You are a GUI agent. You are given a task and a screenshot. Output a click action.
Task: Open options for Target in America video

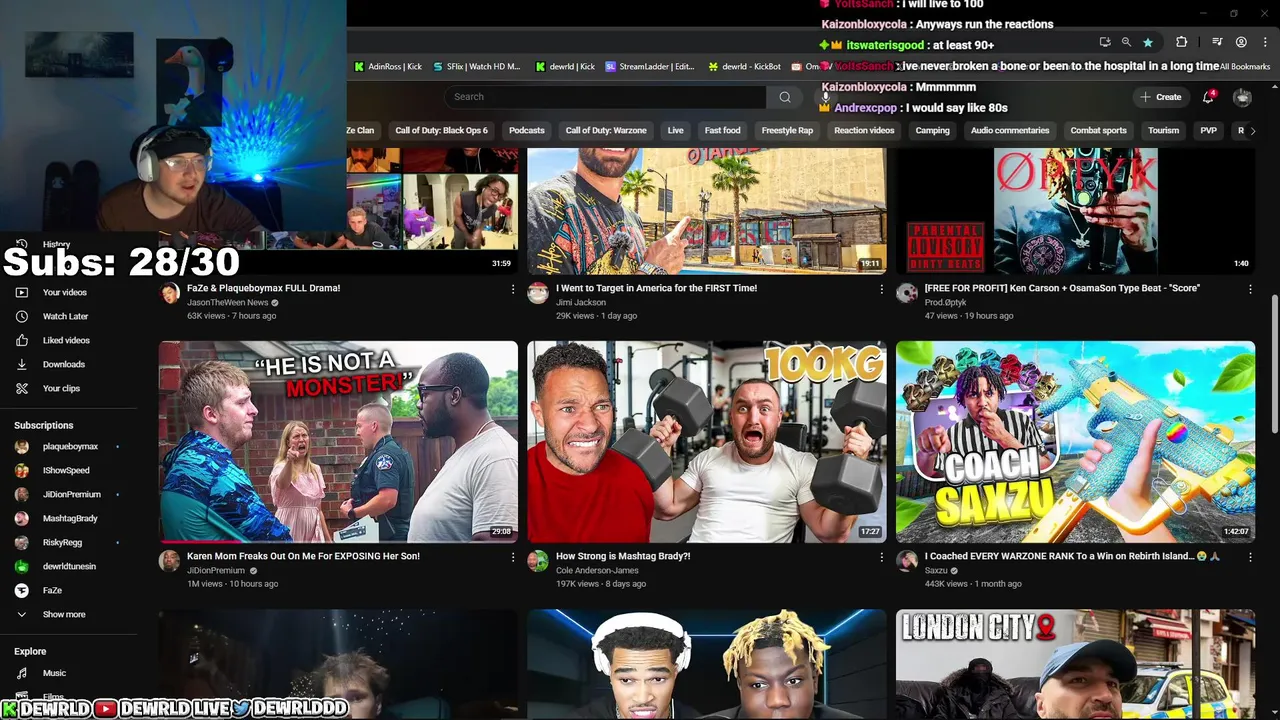tap(881, 289)
